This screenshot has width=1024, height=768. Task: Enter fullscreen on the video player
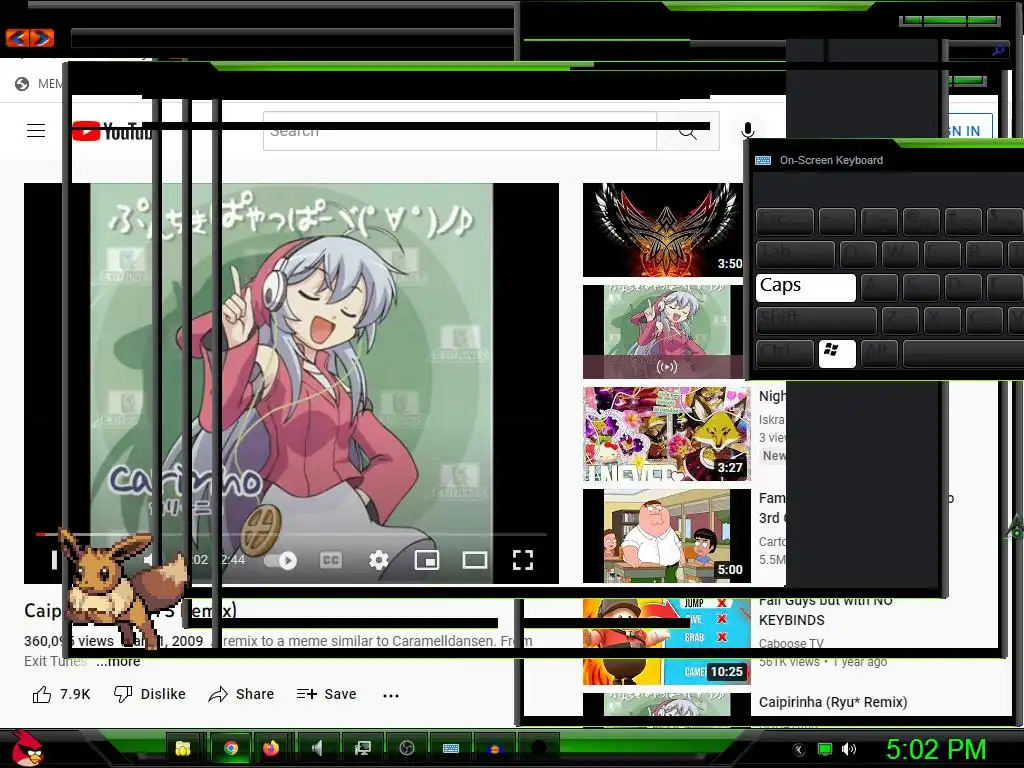pyautogui.click(x=523, y=560)
